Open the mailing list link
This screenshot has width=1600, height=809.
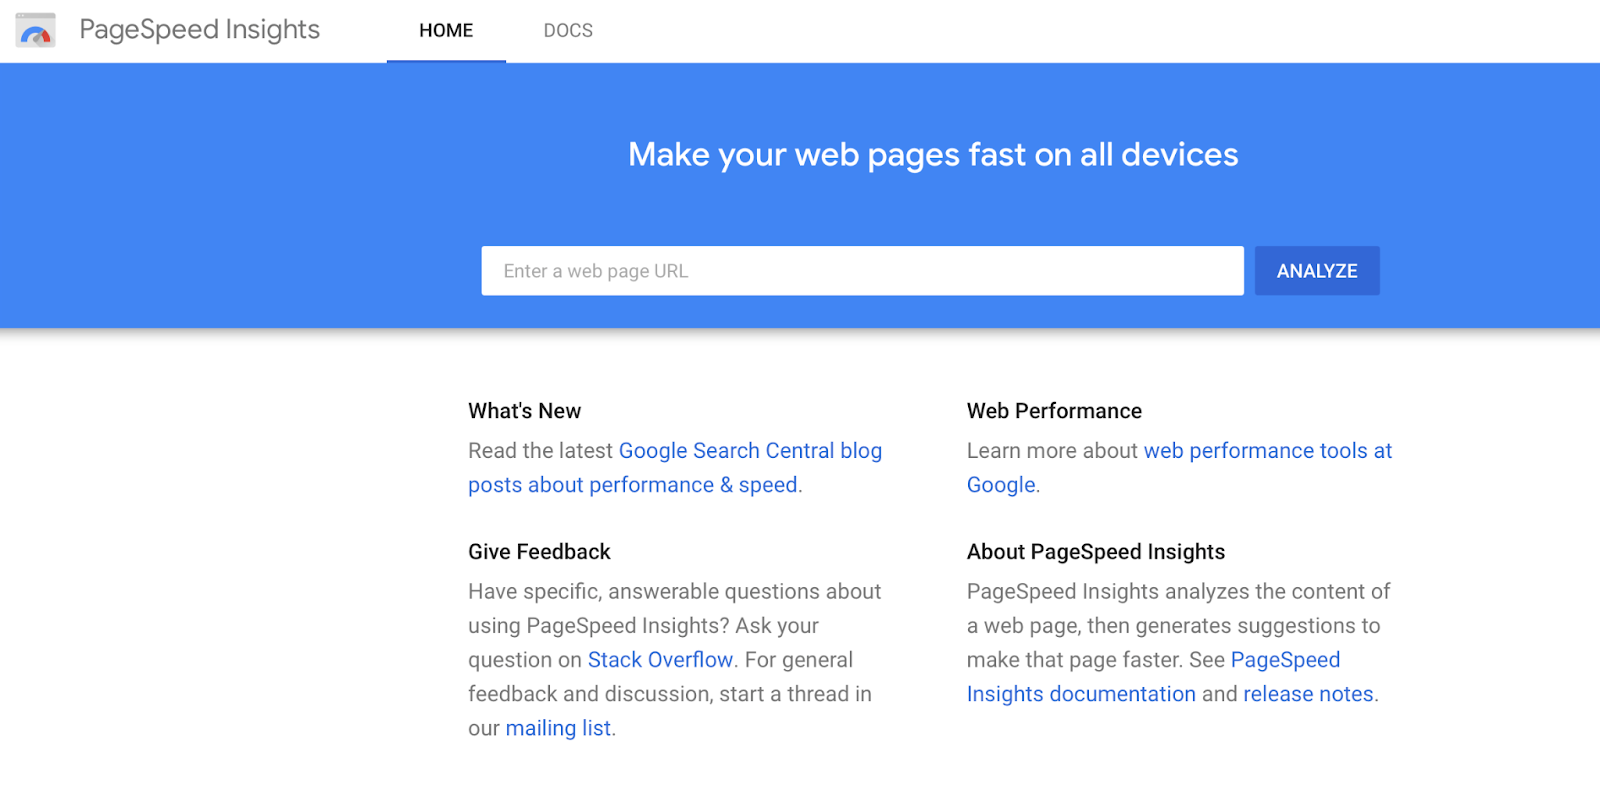pyautogui.click(x=558, y=728)
